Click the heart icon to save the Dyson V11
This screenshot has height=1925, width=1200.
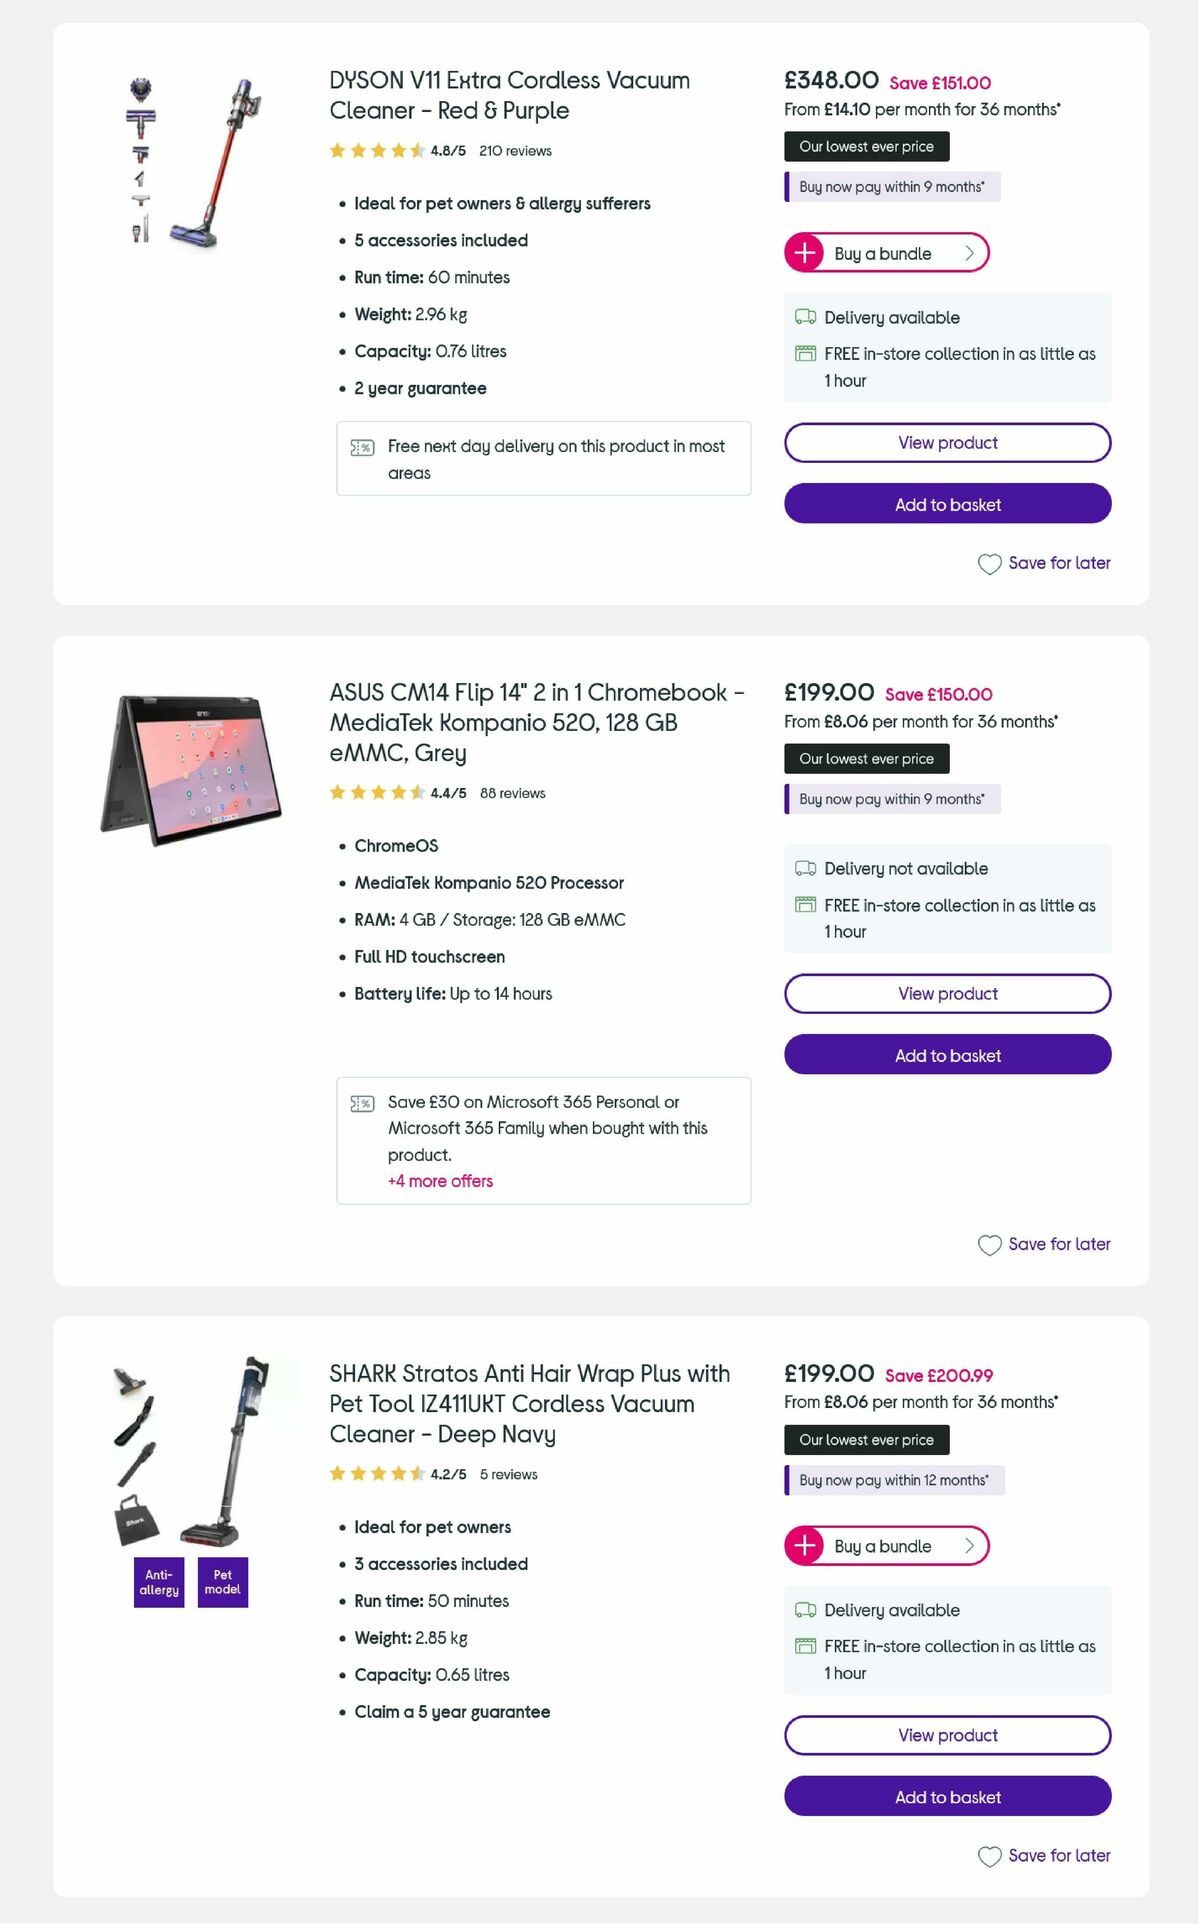click(x=989, y=564)
